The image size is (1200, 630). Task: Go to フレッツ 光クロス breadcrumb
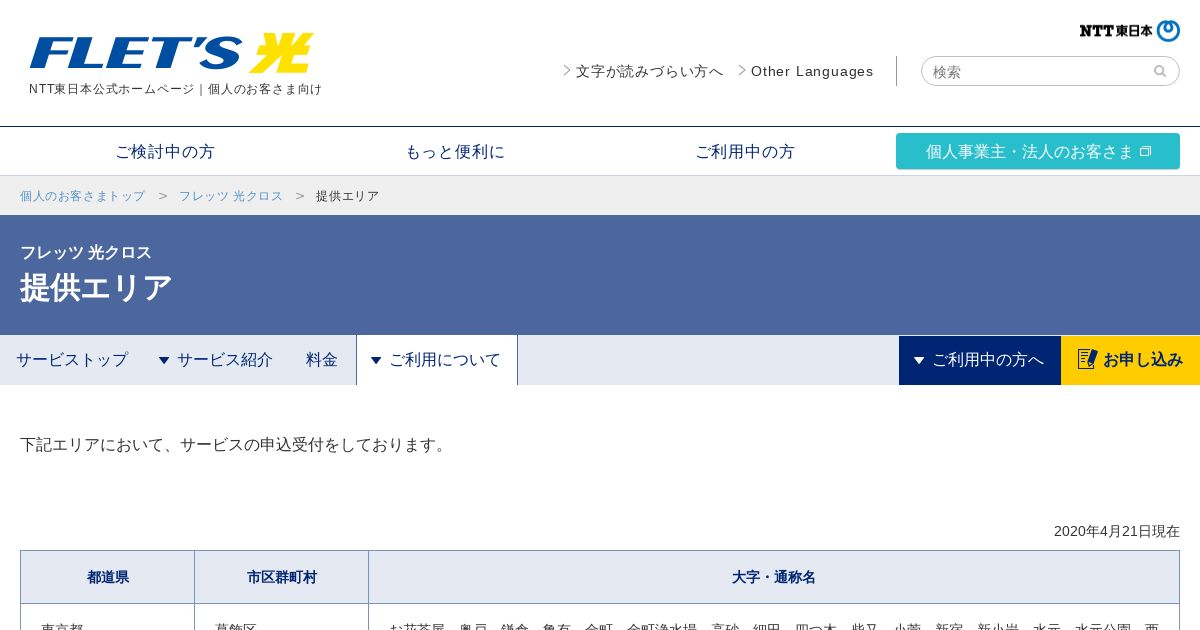(231, 196)
